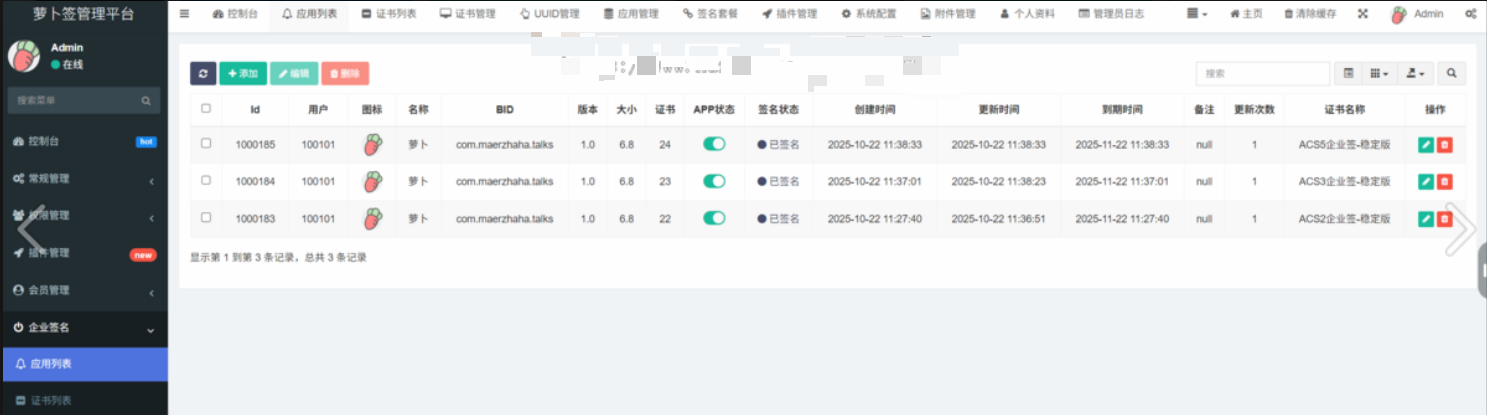
Task: Toggle the APP status switch for row 1000185
Action: [714, 144]
